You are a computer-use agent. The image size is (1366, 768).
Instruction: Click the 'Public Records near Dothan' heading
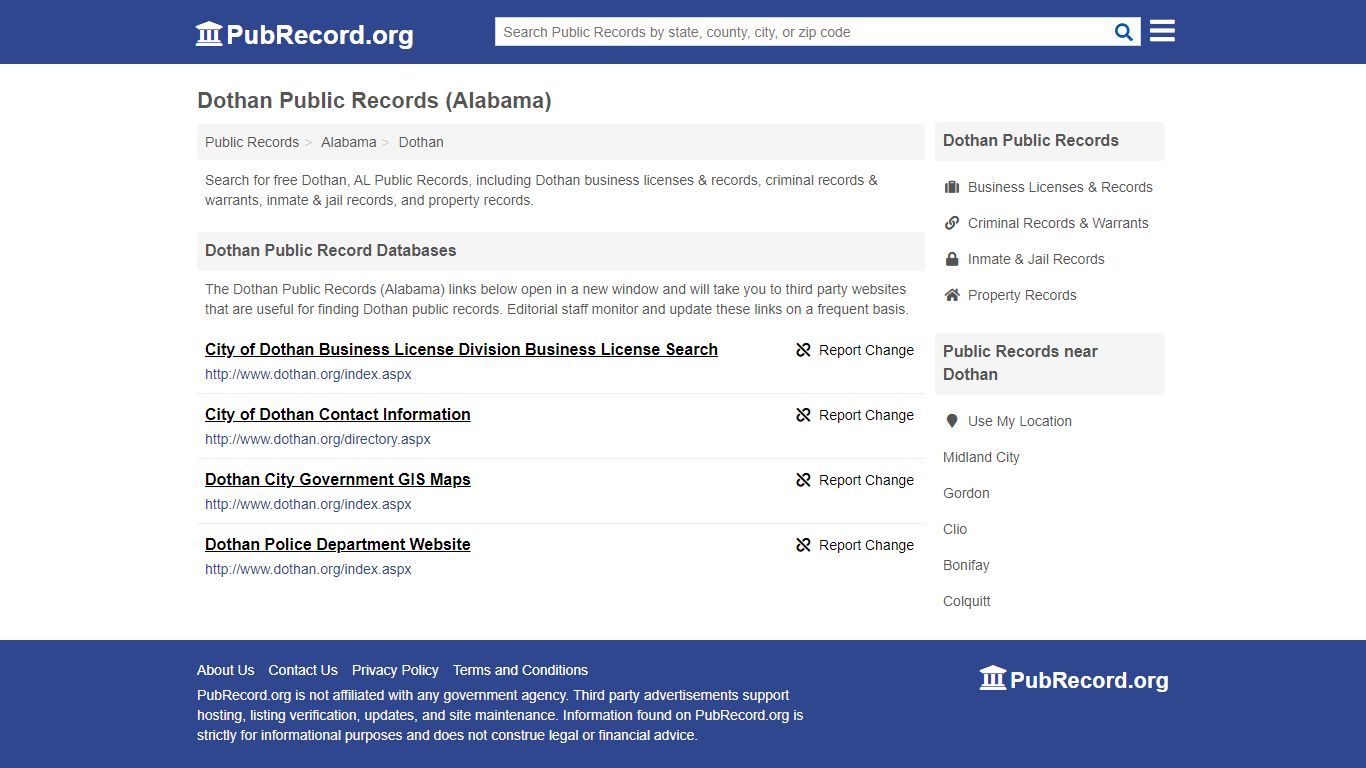(1020, 363)
